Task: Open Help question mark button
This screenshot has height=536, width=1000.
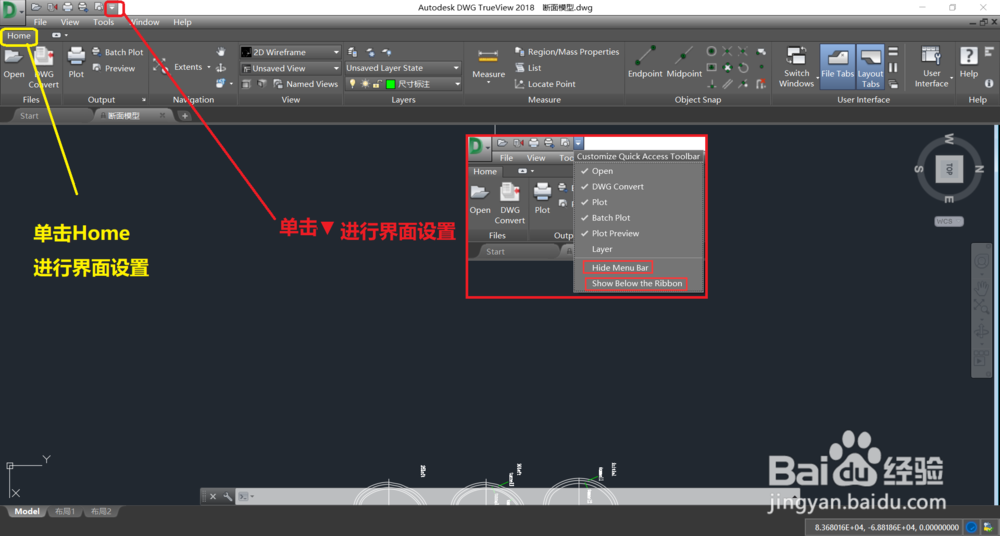Action: [968, 63]
